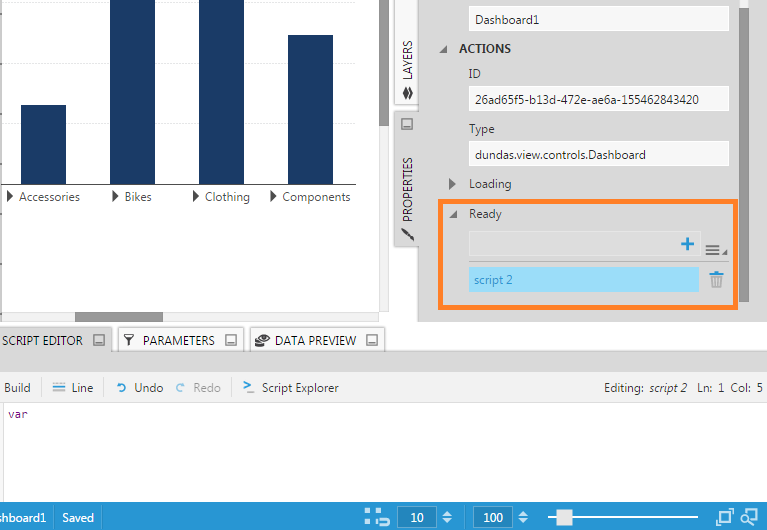Expand the Loading action

[x=452, y=184]
